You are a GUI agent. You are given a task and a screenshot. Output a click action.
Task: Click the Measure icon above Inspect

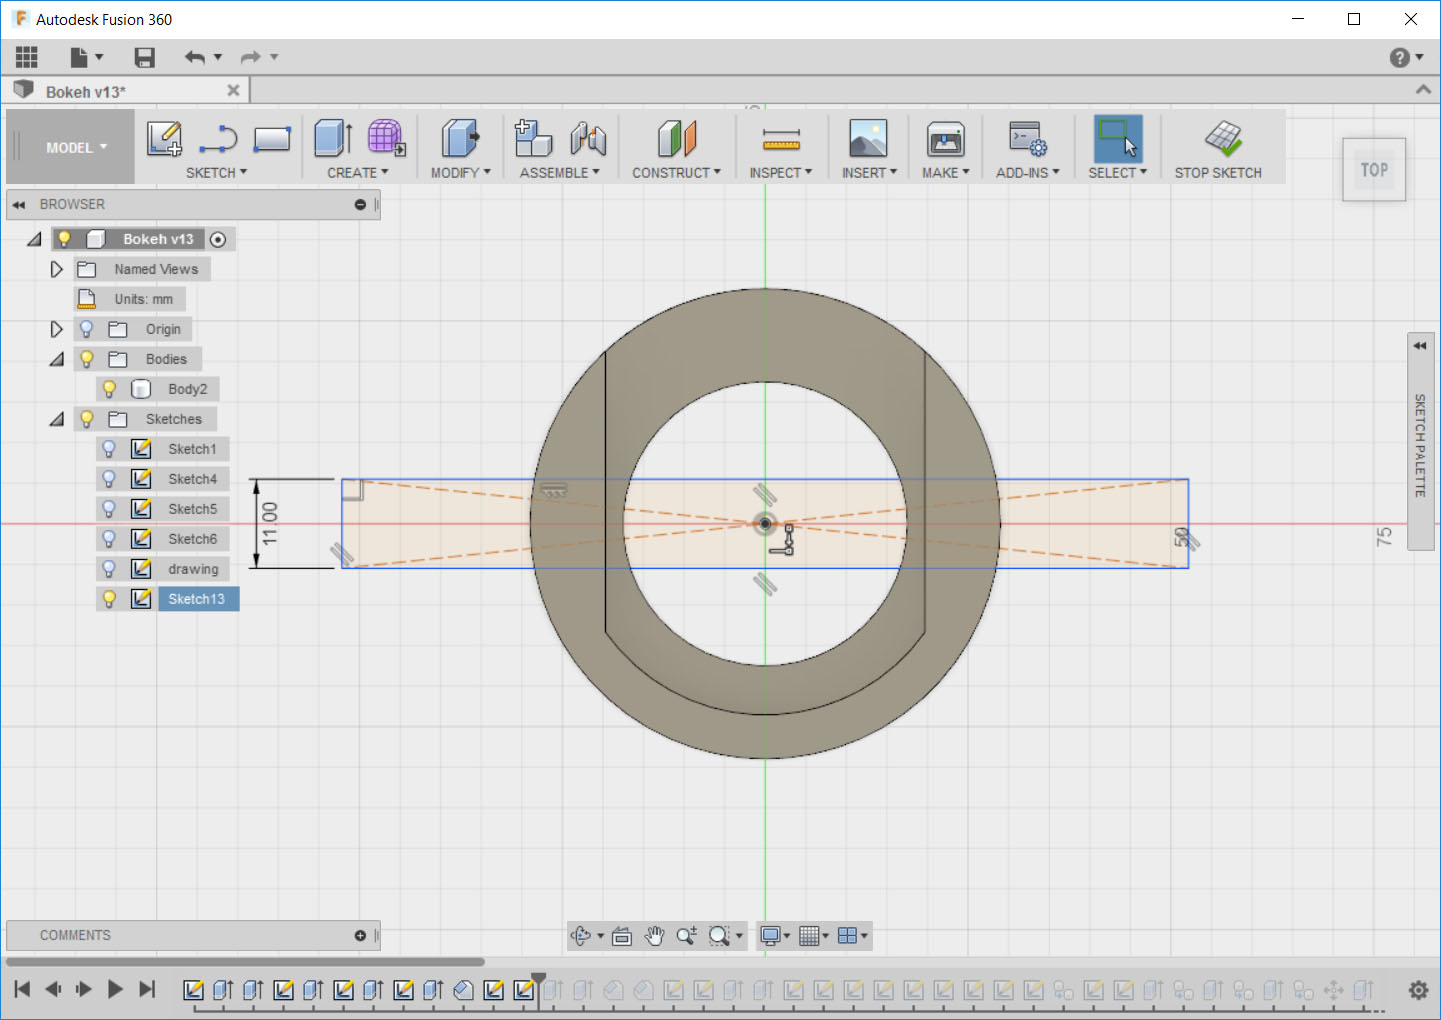coord(781,139)
